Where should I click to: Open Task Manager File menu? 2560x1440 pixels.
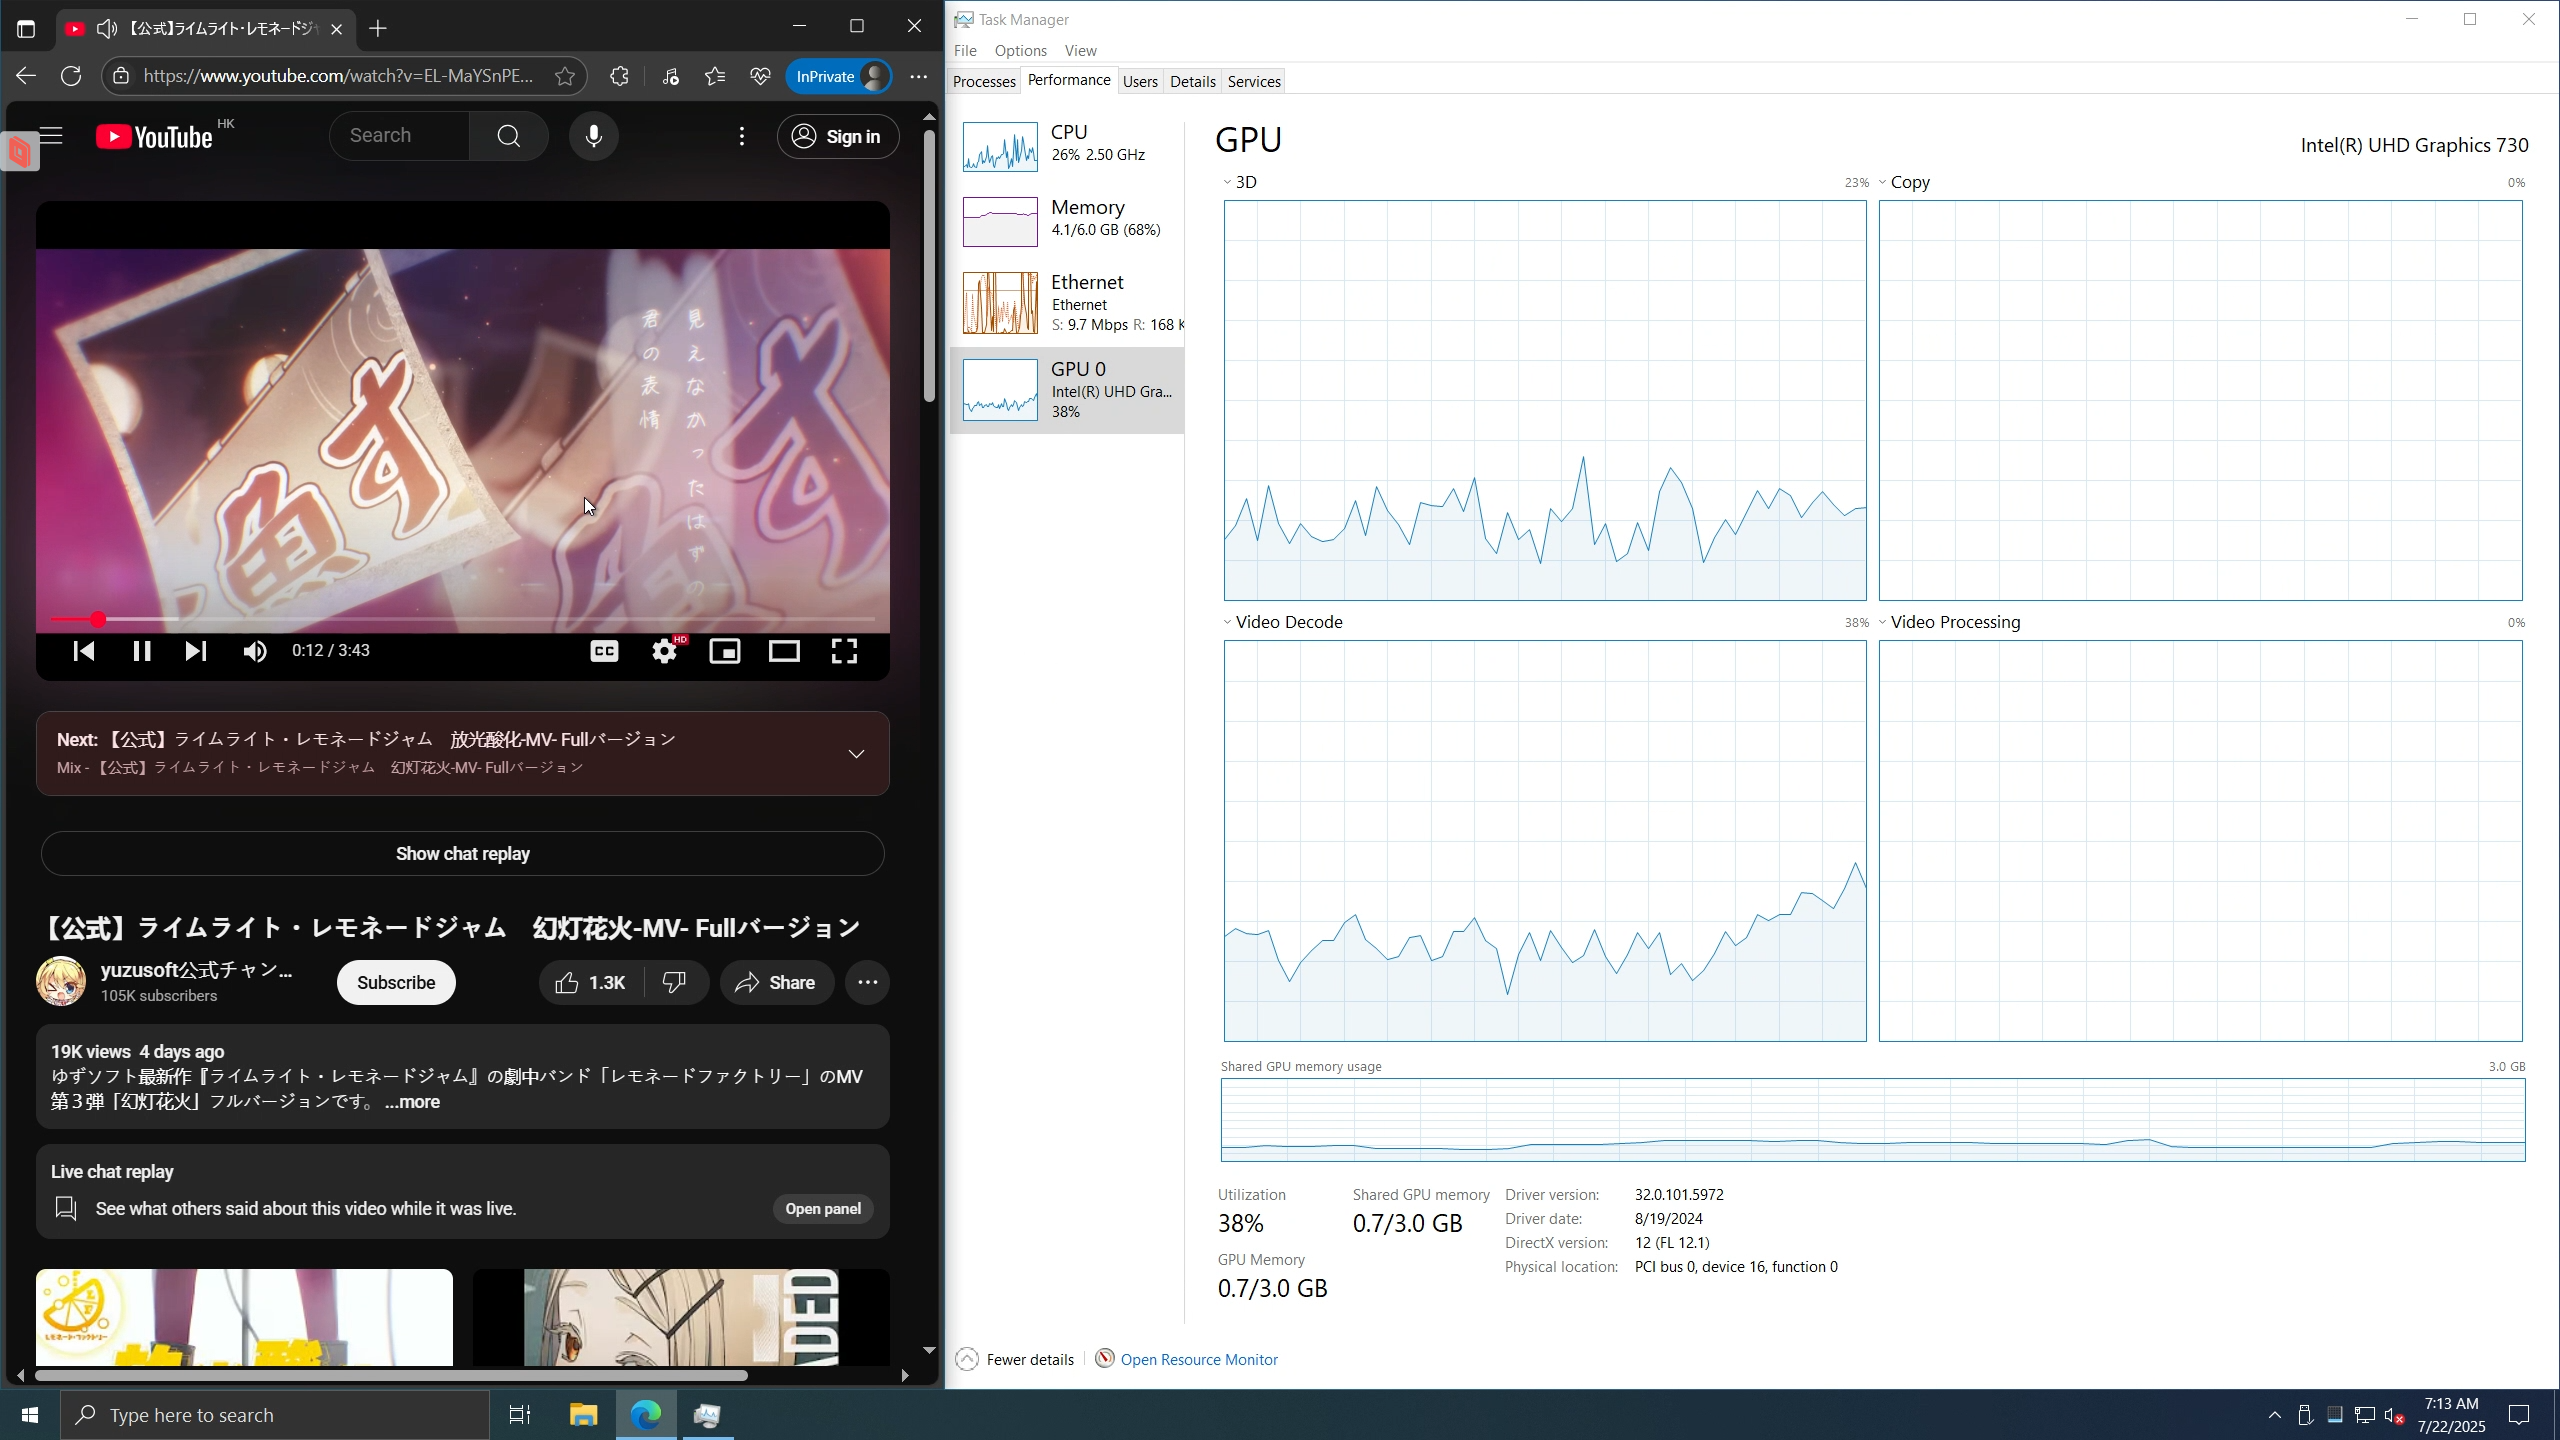click(965, 50)
